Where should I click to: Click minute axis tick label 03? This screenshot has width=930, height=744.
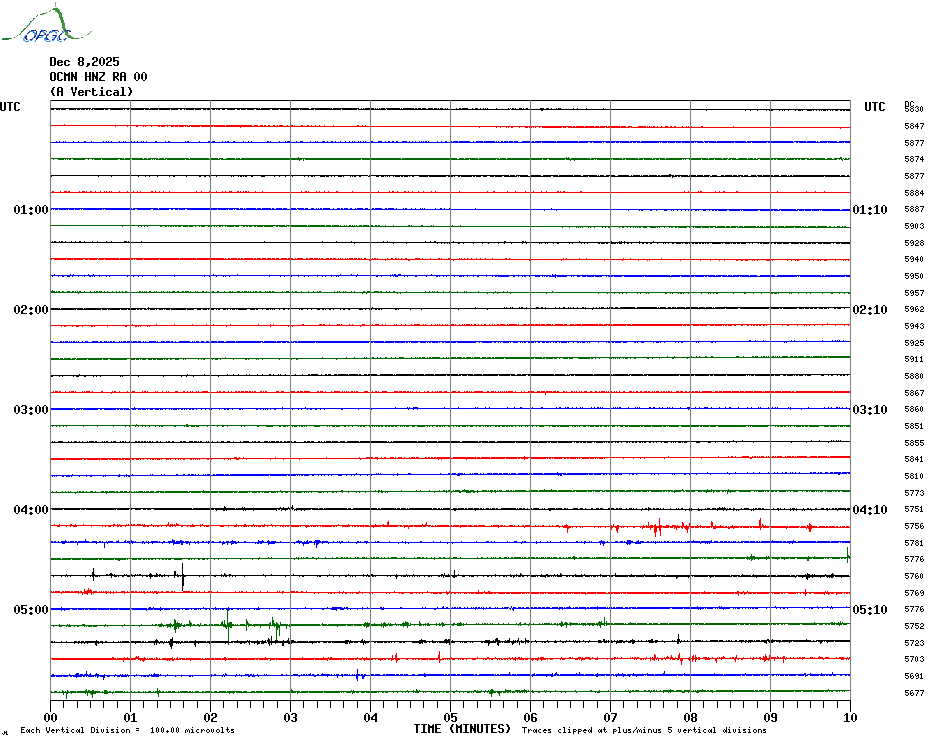click(290, 717)
